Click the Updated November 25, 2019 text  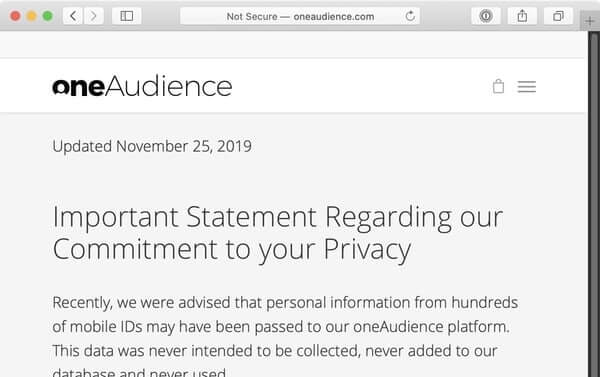point(152,146)
